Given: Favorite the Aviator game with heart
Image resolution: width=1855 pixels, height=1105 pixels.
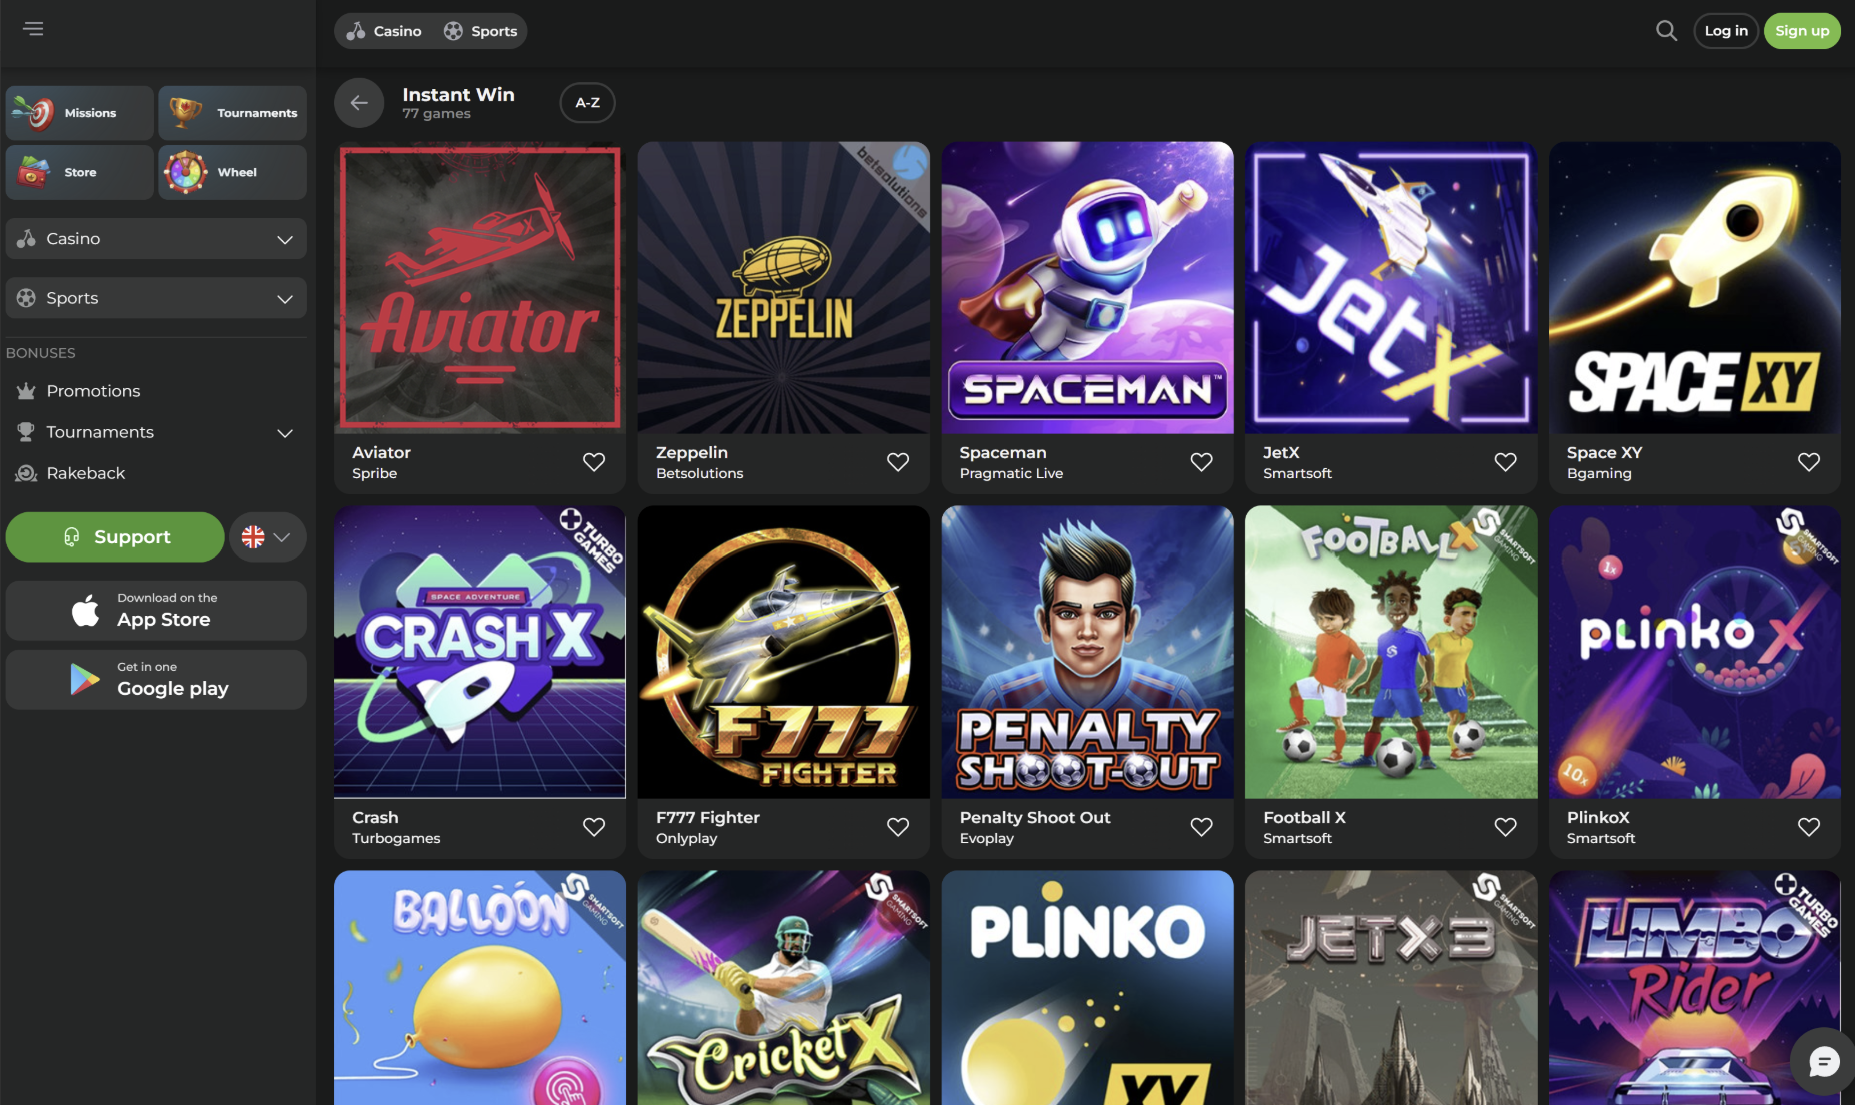Looking at the screenshot, I should (x=594, y=462).
